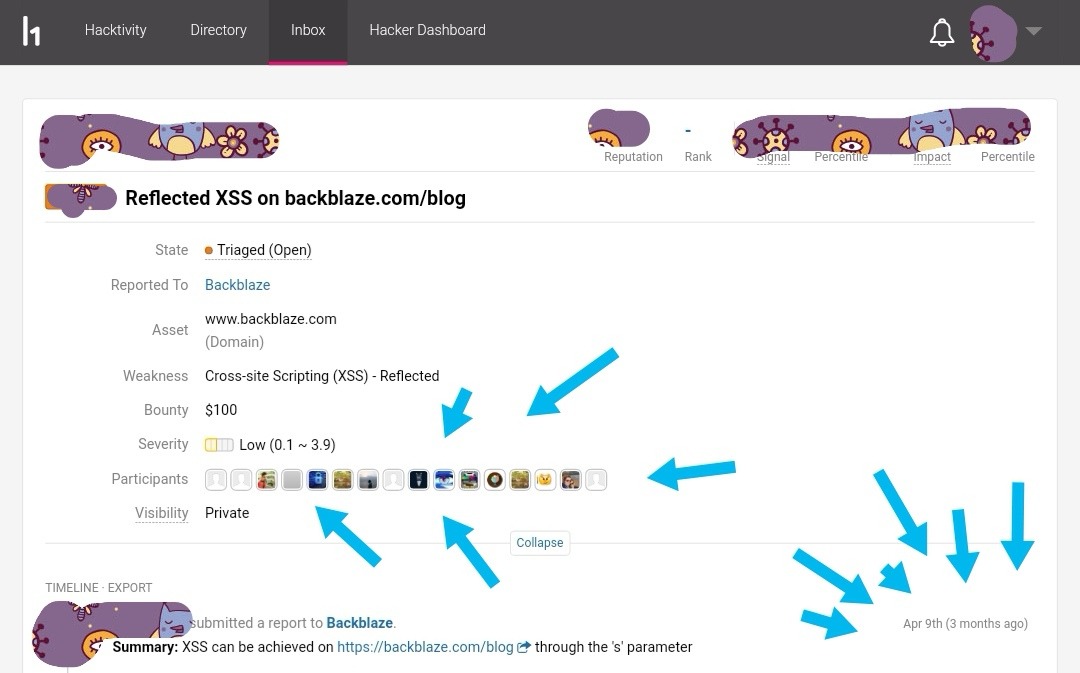Open the user account dropdown arrow

tap(1034, 31)
